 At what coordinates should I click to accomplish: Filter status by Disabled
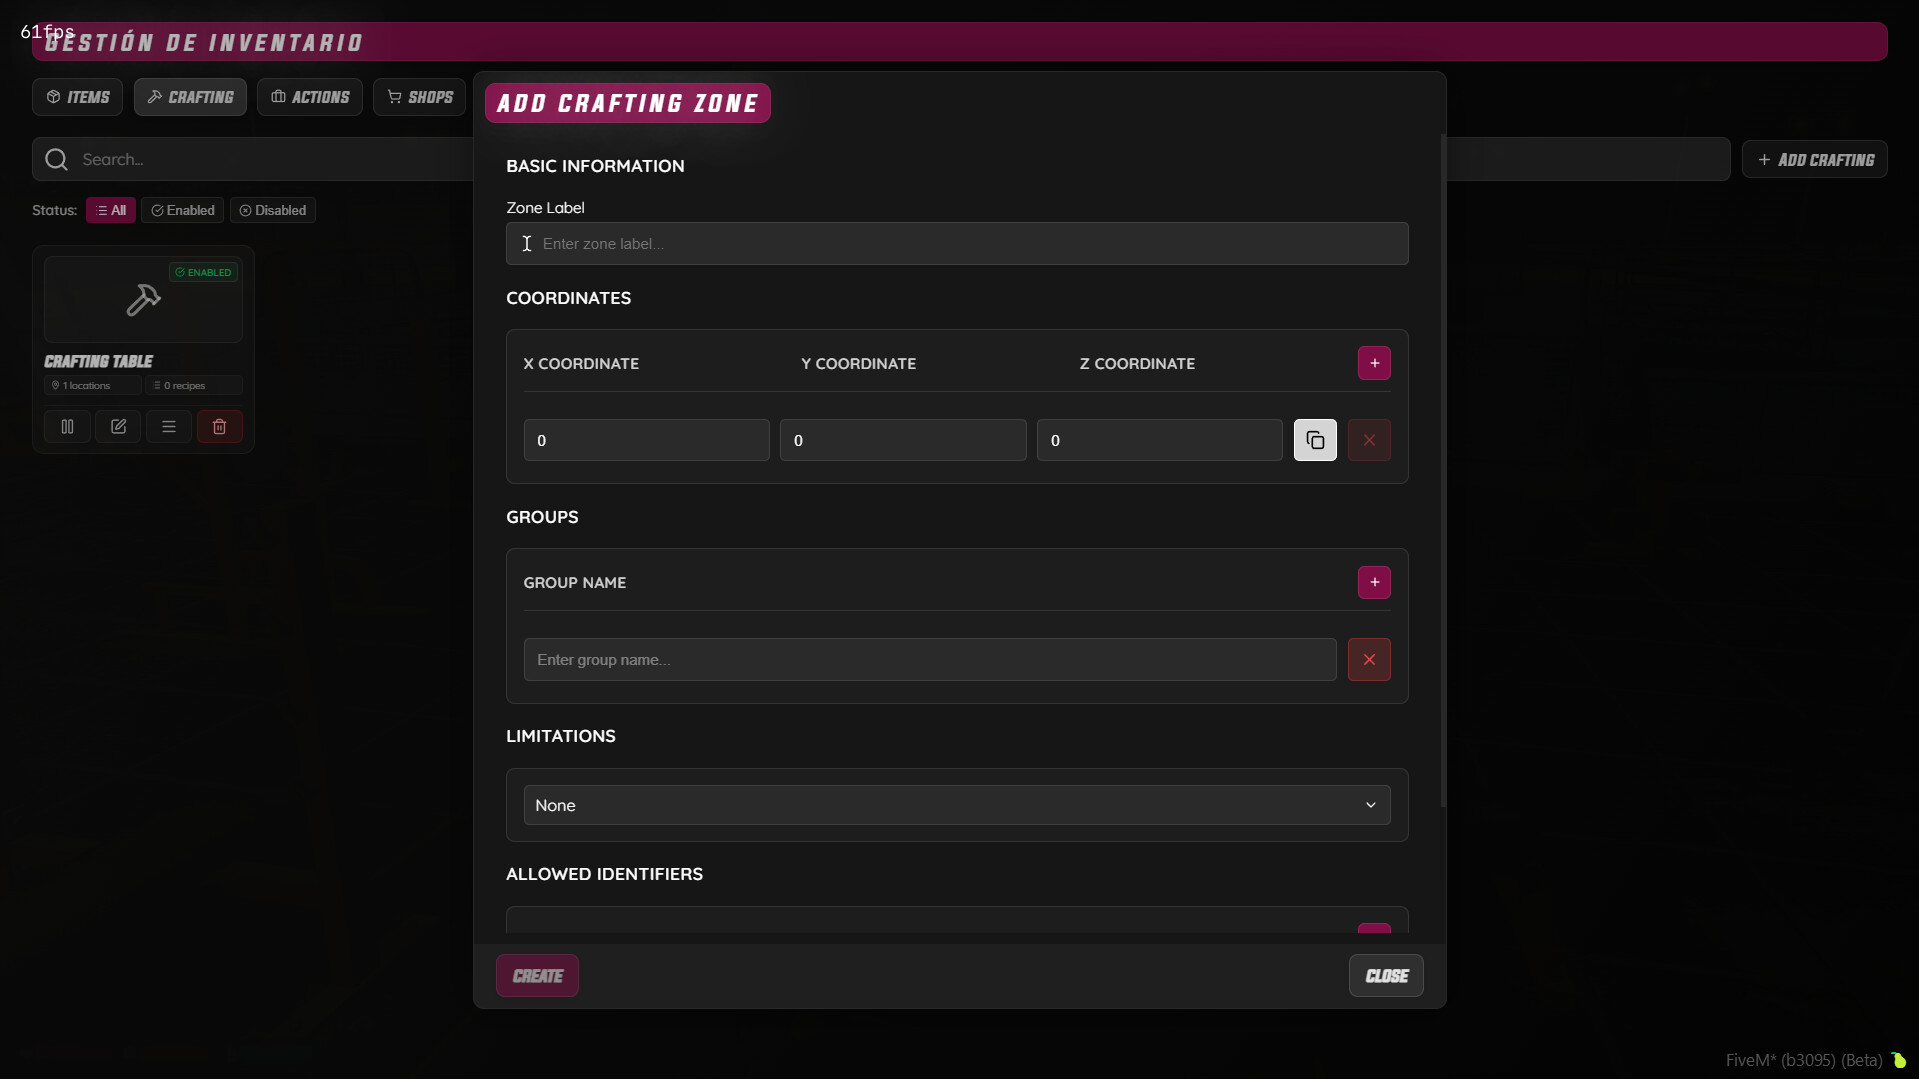(x=272, y=210)
